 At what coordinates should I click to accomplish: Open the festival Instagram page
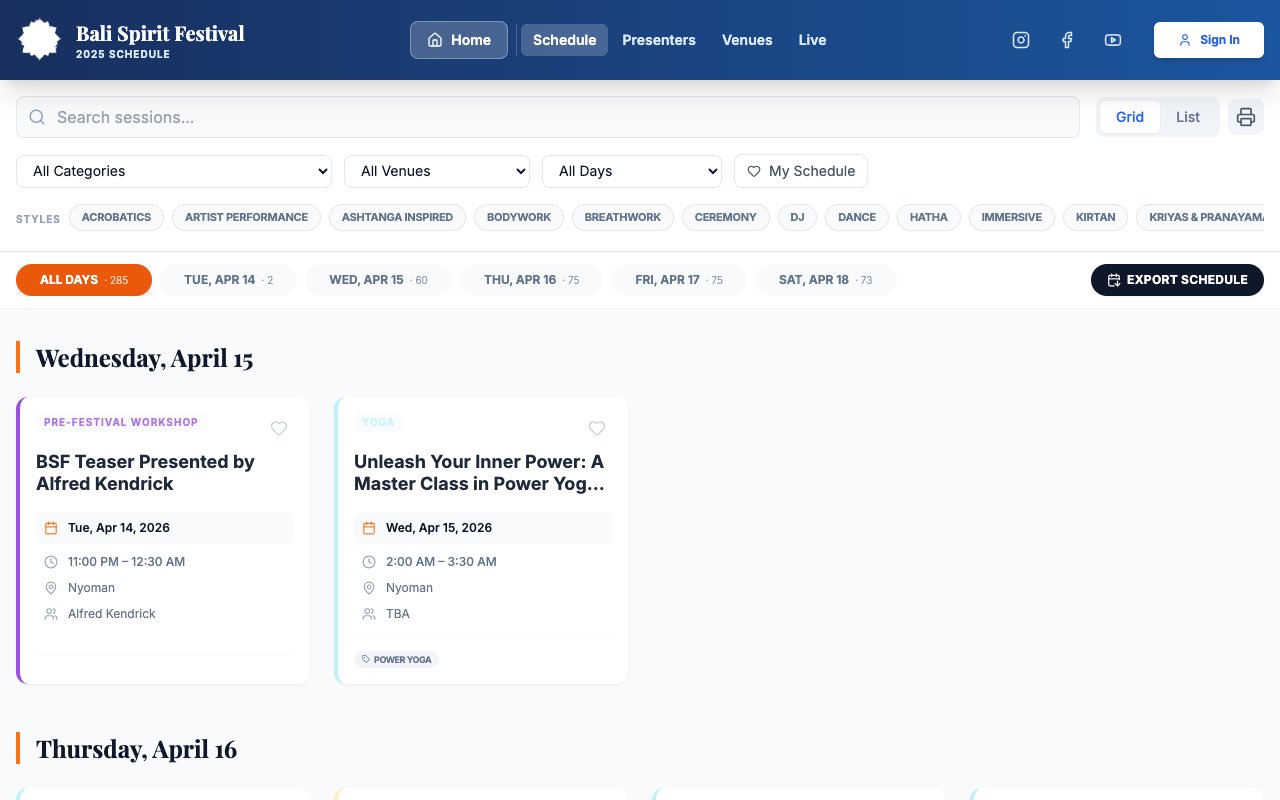coord(1020,40)
